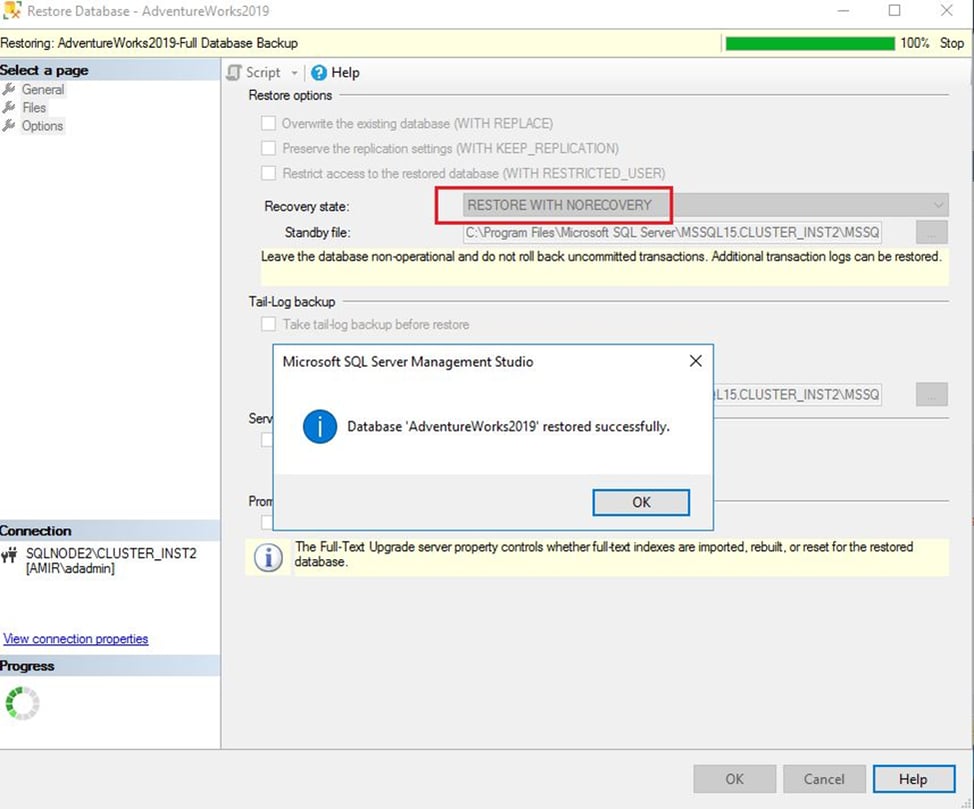Open the View connection properties link
The width and height of the screenshot is (974, 809).
(75, 638)
